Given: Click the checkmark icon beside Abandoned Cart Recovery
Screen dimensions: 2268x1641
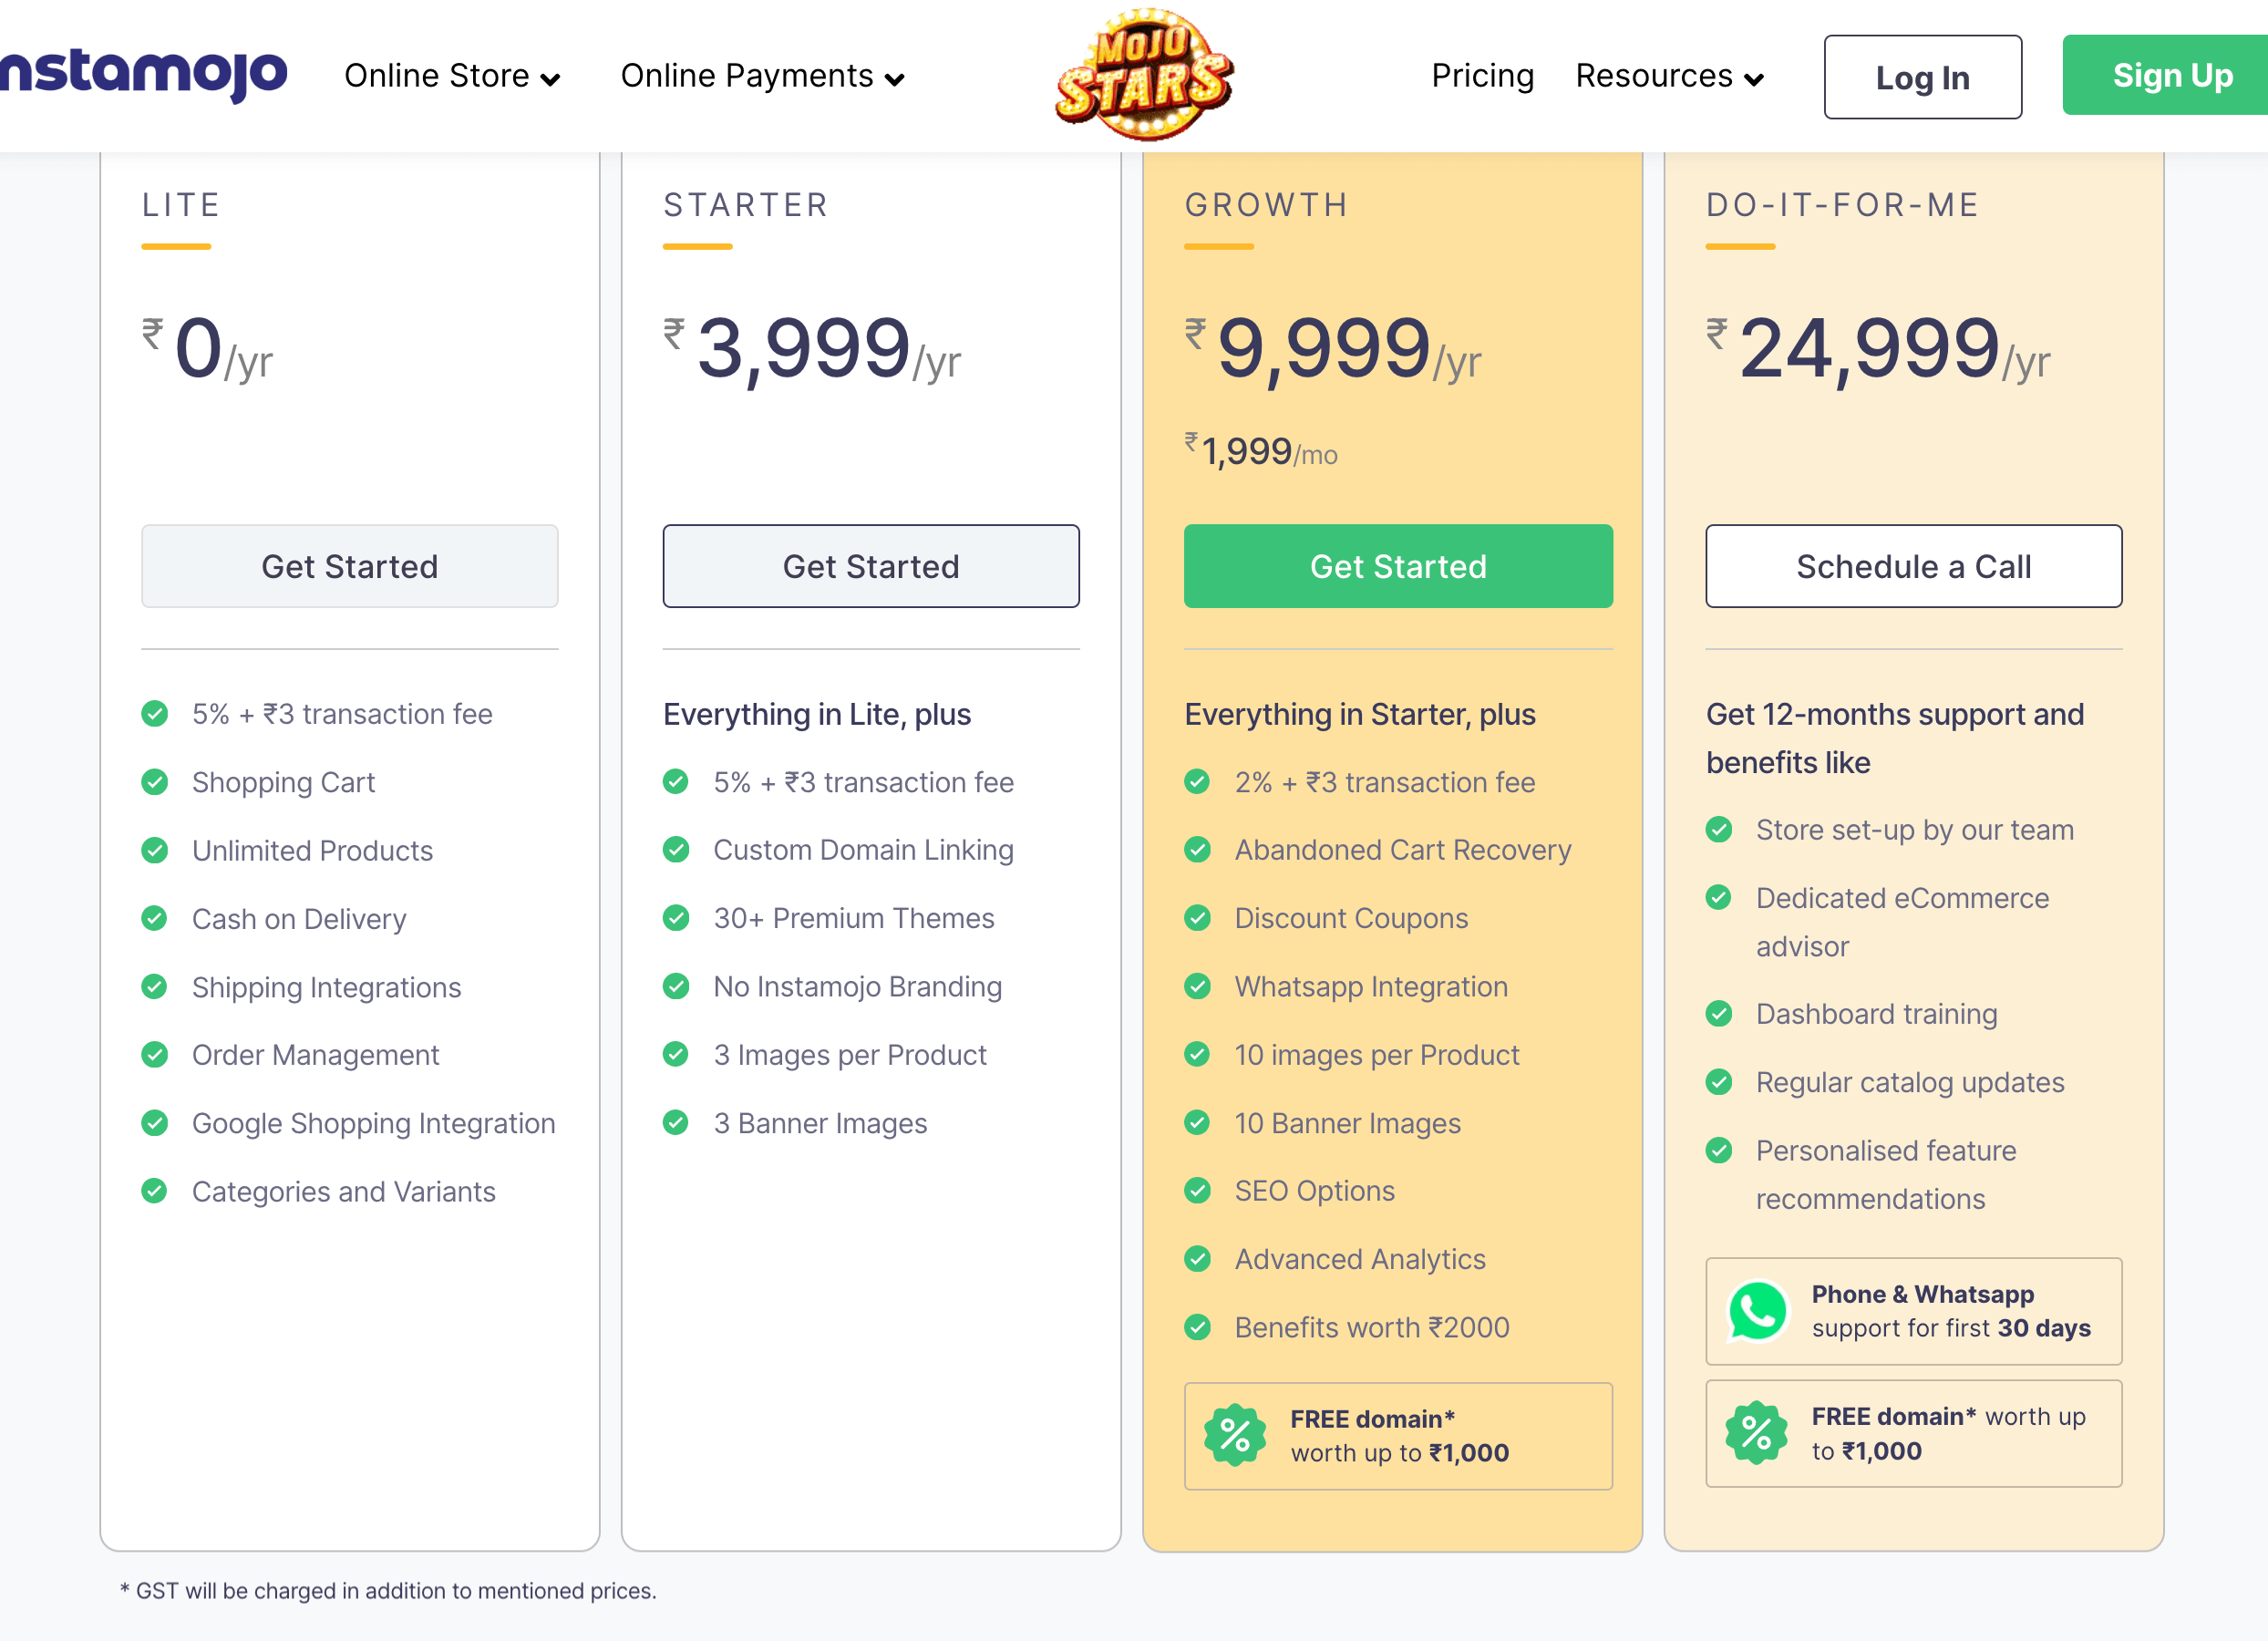Looking at the screenshot, I should [x=1197, y=850].
